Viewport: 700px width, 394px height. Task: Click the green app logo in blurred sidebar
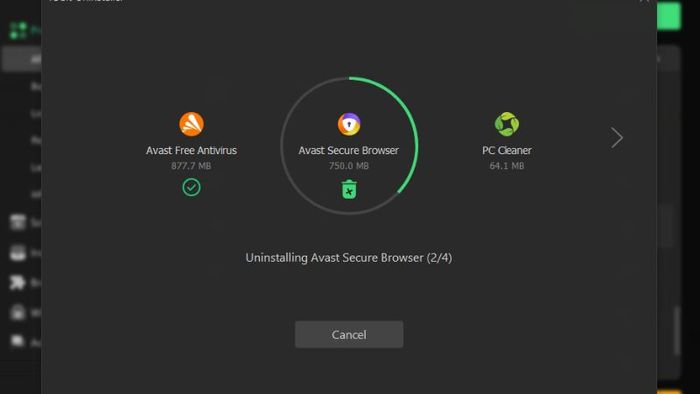click(x=19, y=30)
